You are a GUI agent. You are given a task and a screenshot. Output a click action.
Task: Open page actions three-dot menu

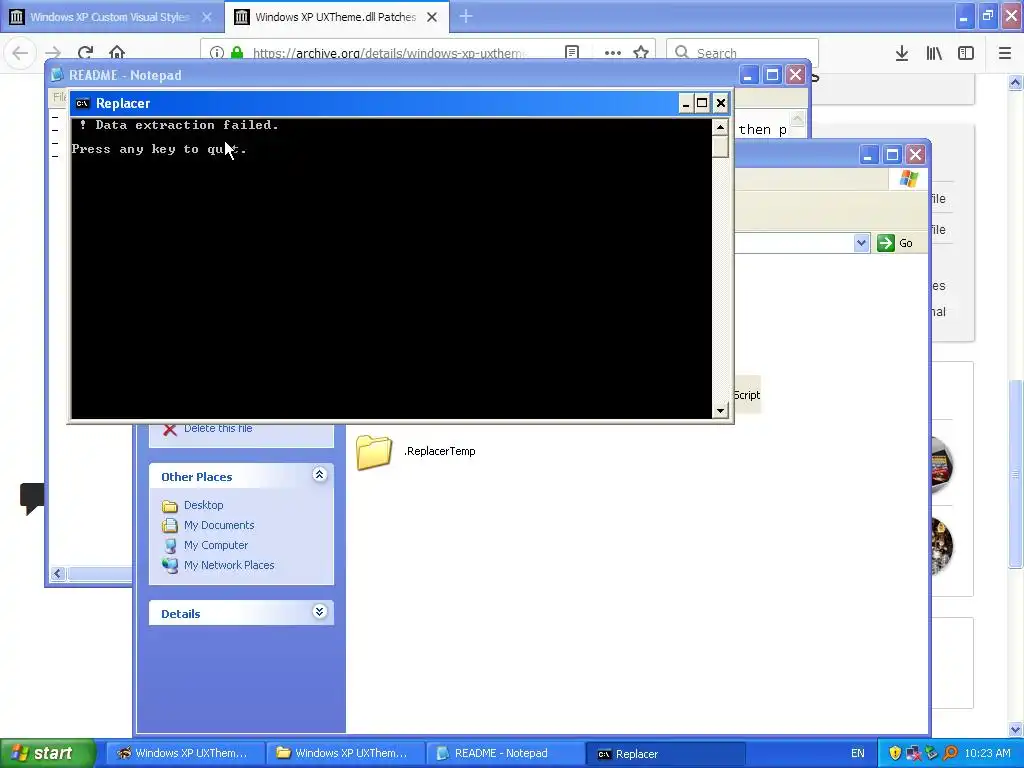point(613,53)
